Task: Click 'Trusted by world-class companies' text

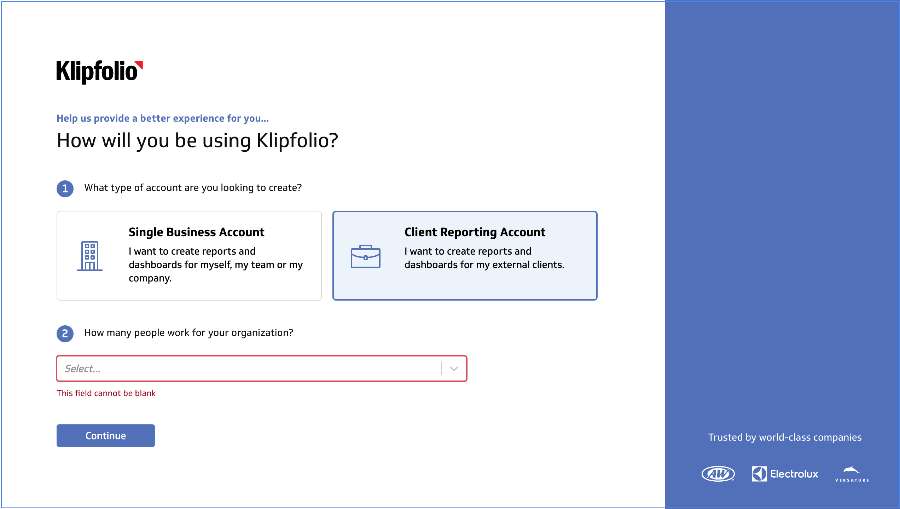Action: coord(785,437)
